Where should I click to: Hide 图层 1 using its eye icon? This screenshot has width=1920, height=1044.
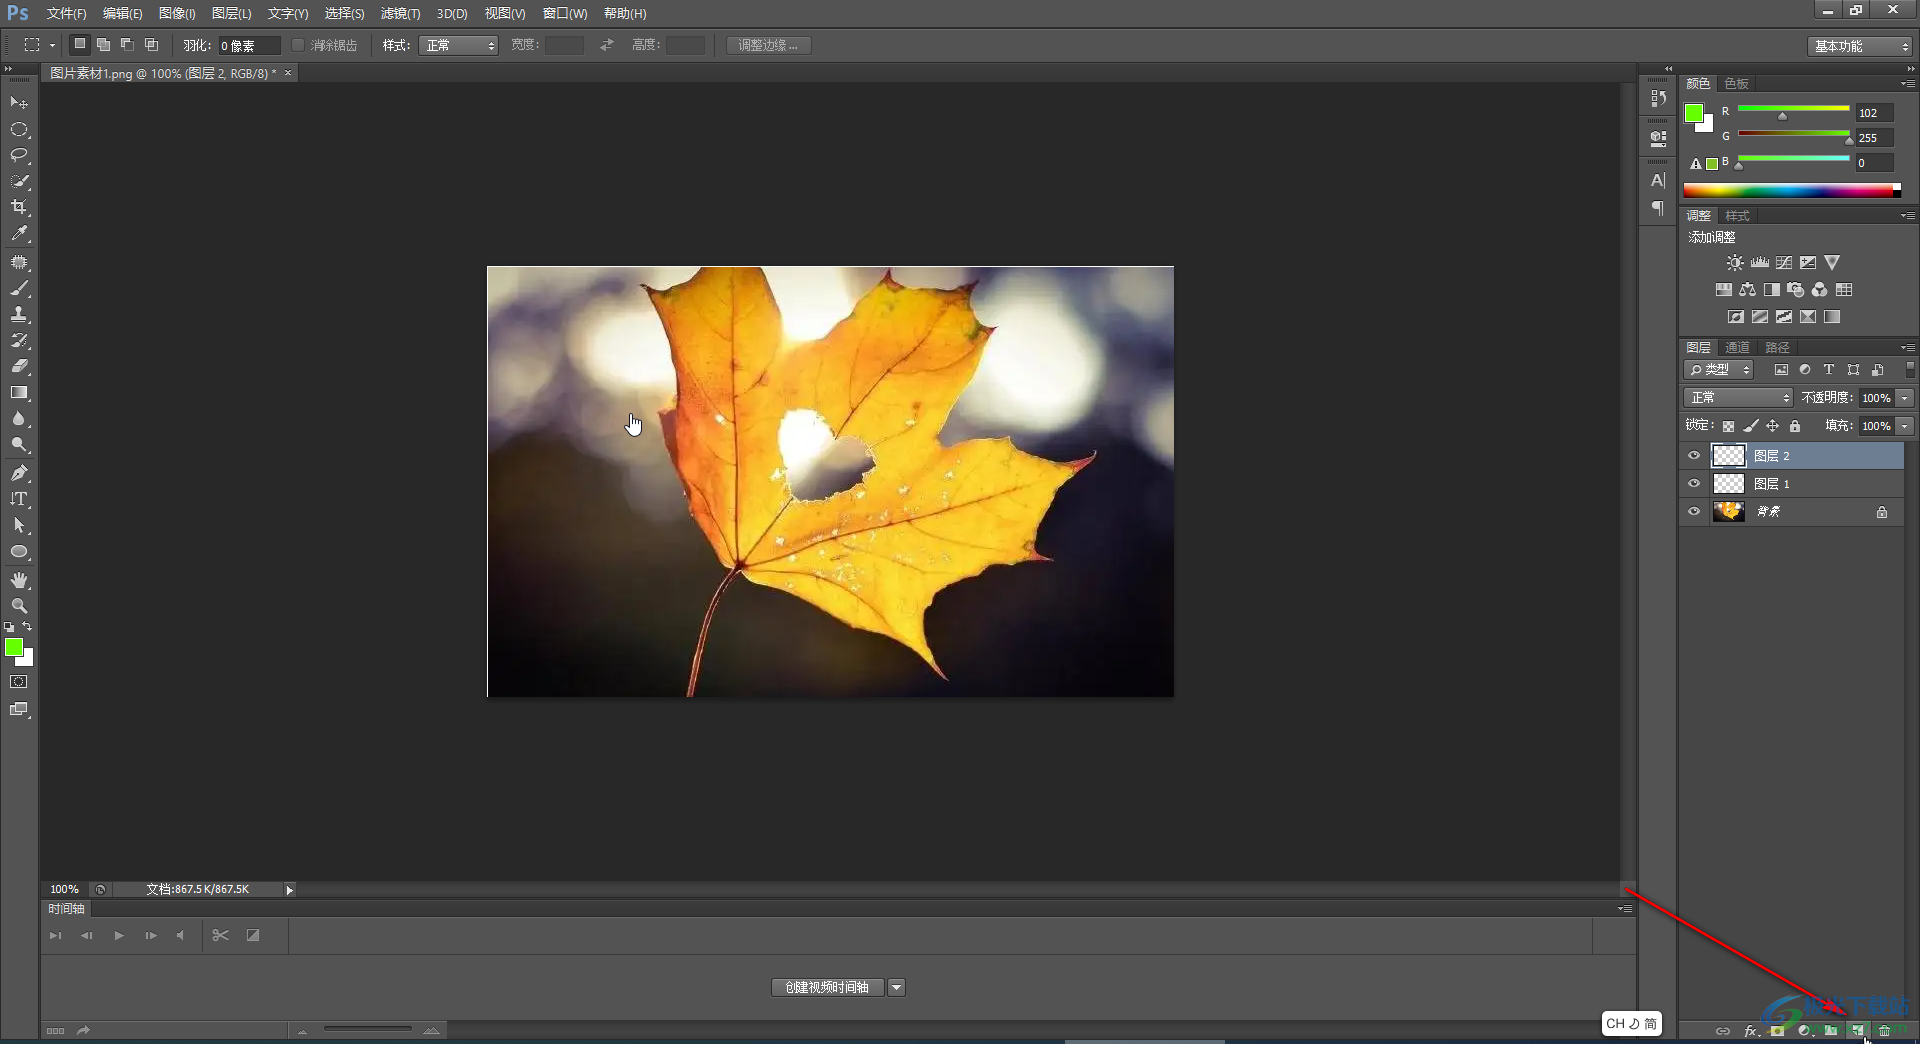pyautogui.click(x=1694, y=484)
